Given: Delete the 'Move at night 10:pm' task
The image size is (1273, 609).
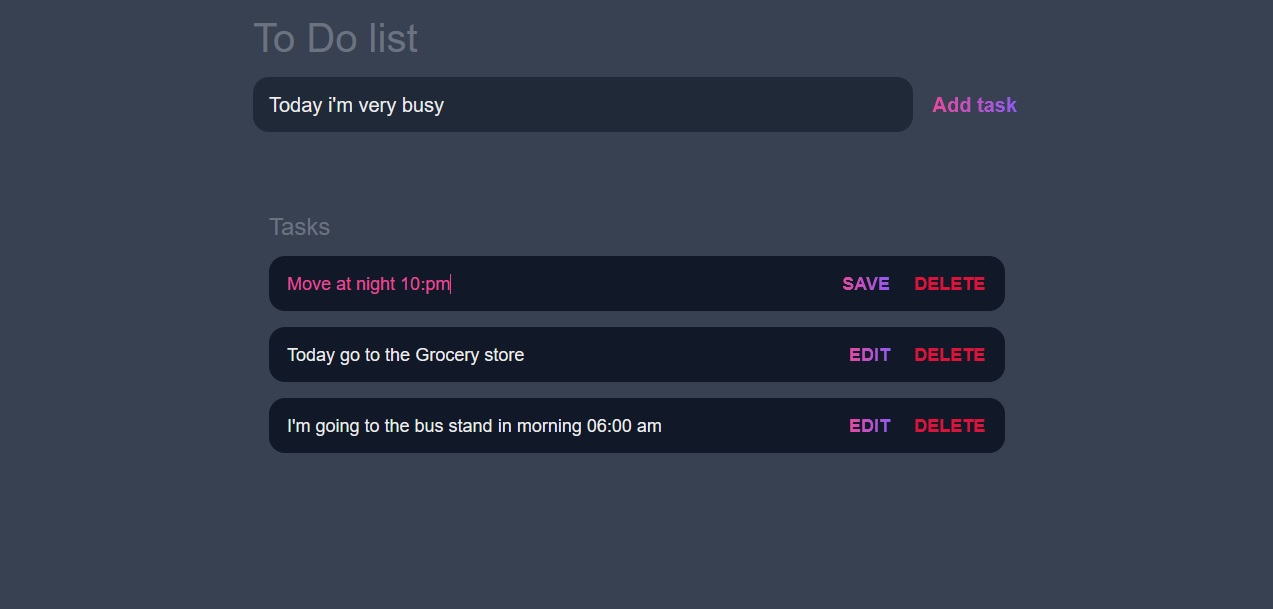Looking at the screenshot, I should point(949,284).
